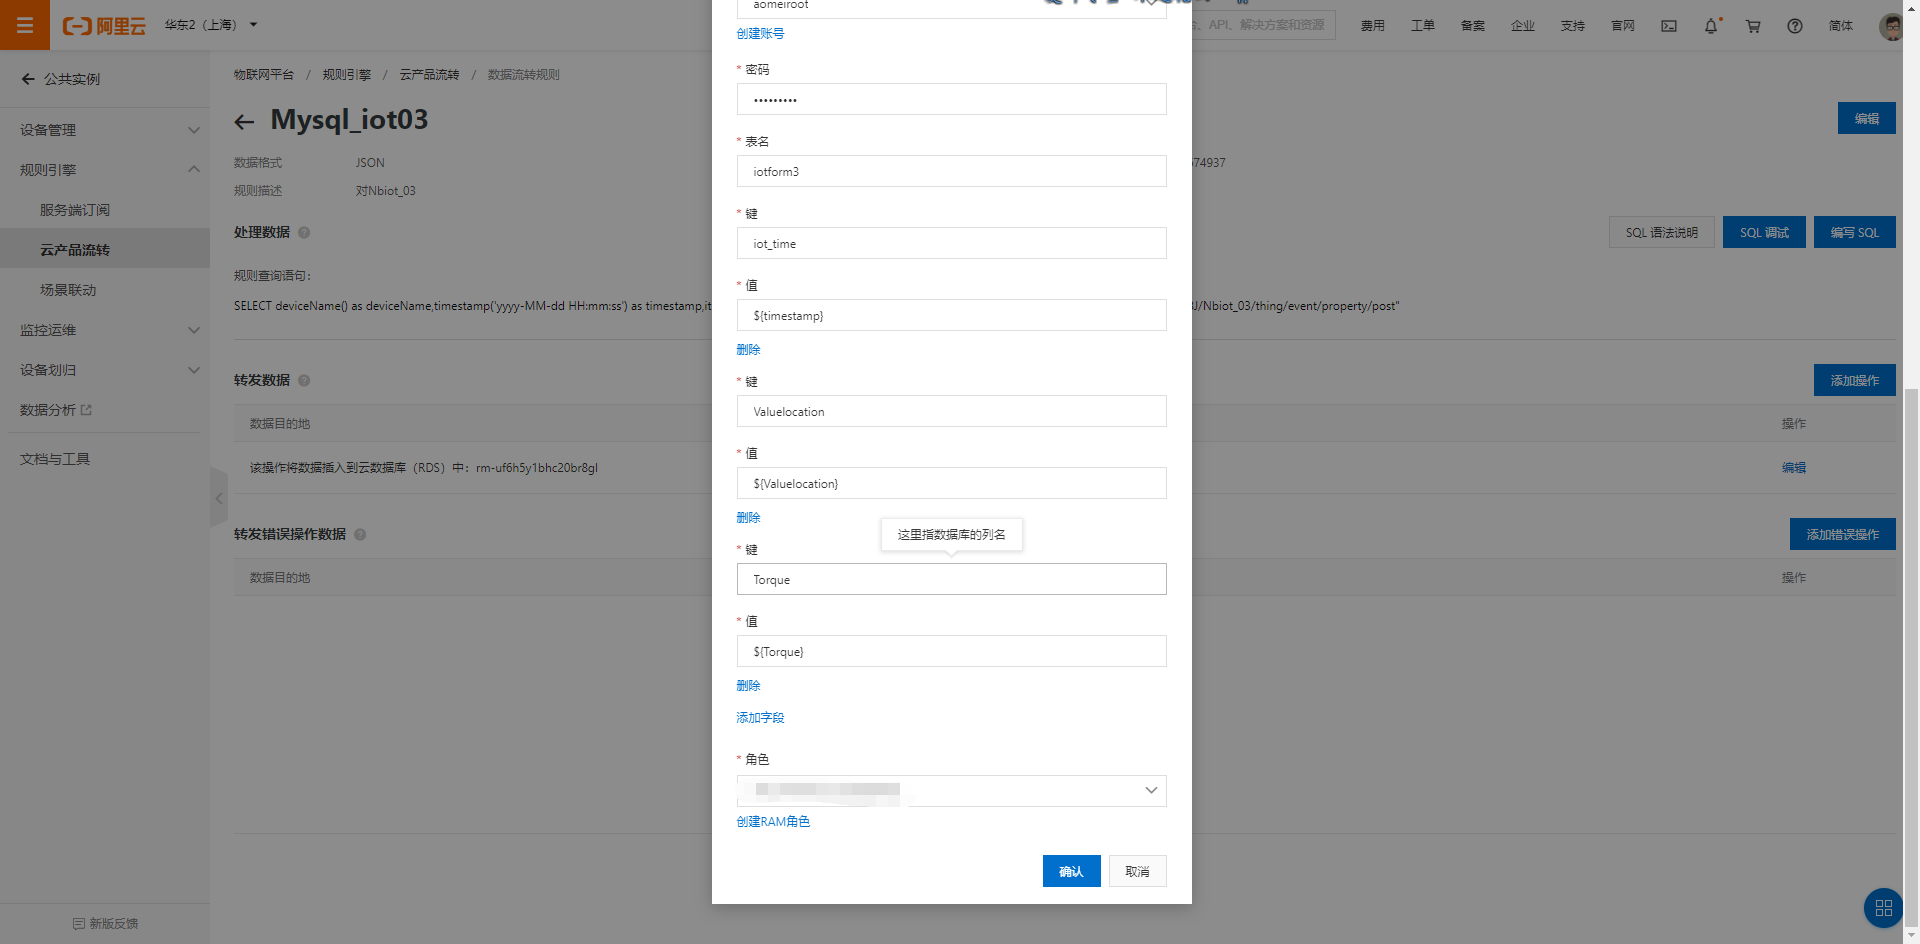
Task: Click the page vertical scrollbar
Action: point(1911,660)
